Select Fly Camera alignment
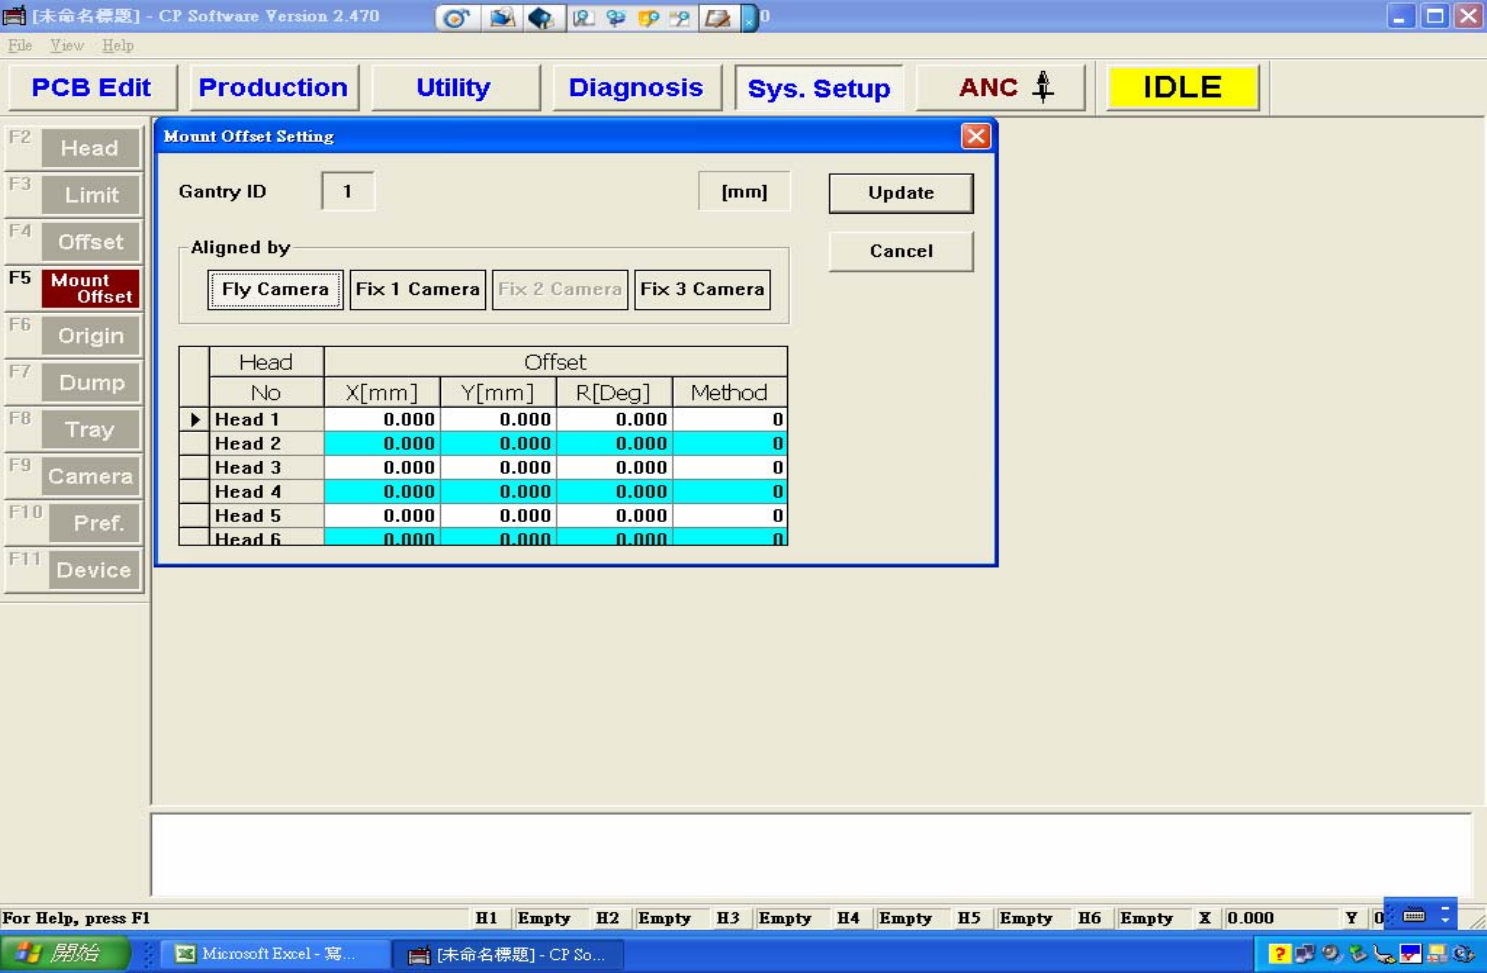Screen dimensions: 1487x973 point(275,289)
